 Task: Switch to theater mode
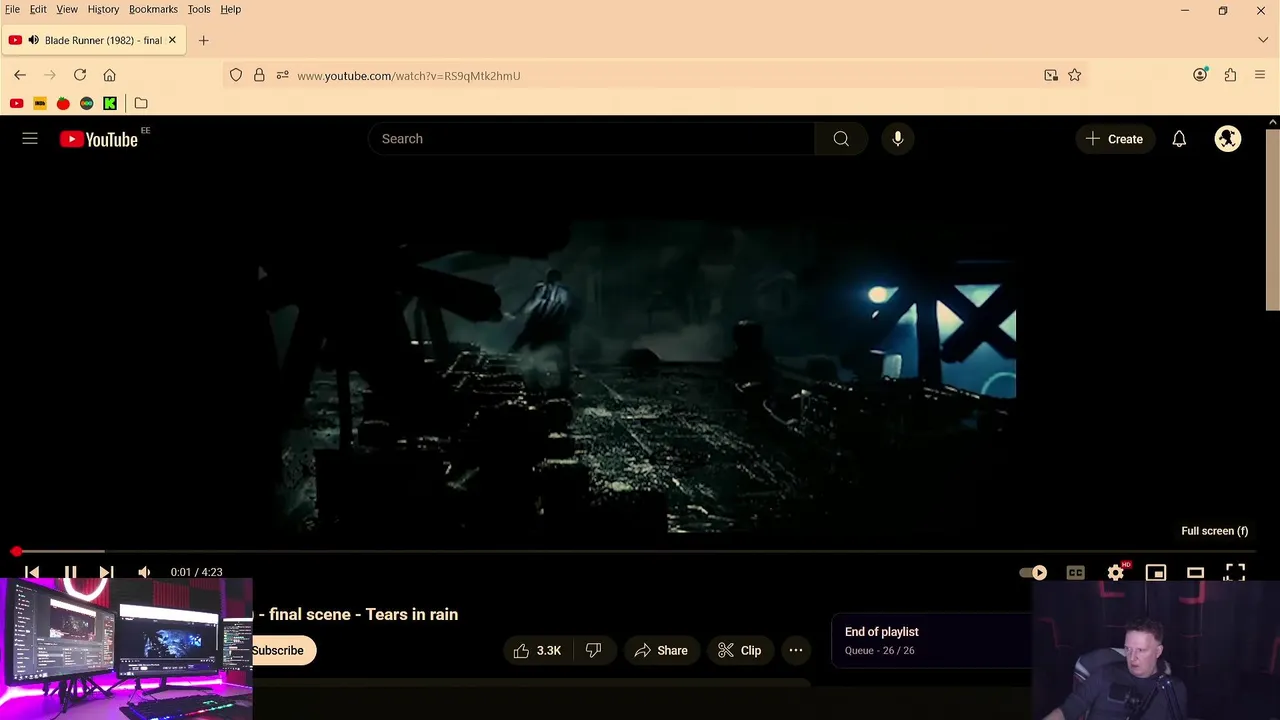(x=1195, y=572)
